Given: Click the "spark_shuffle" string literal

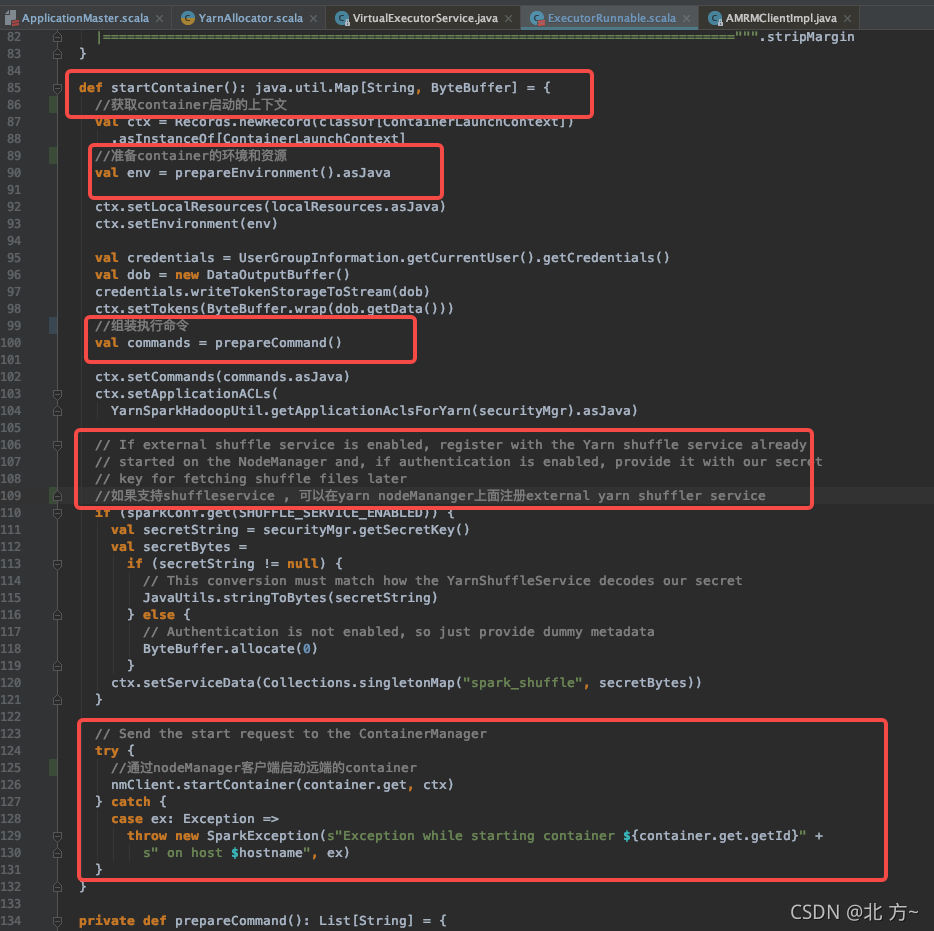Looking at the screenshot, I should point(522,683).
